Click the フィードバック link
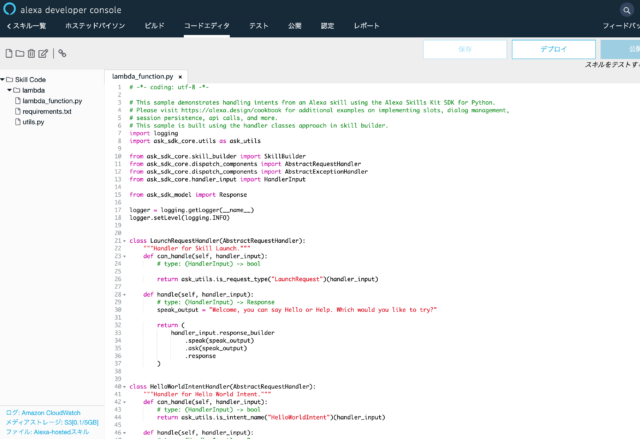 (621, 26)
